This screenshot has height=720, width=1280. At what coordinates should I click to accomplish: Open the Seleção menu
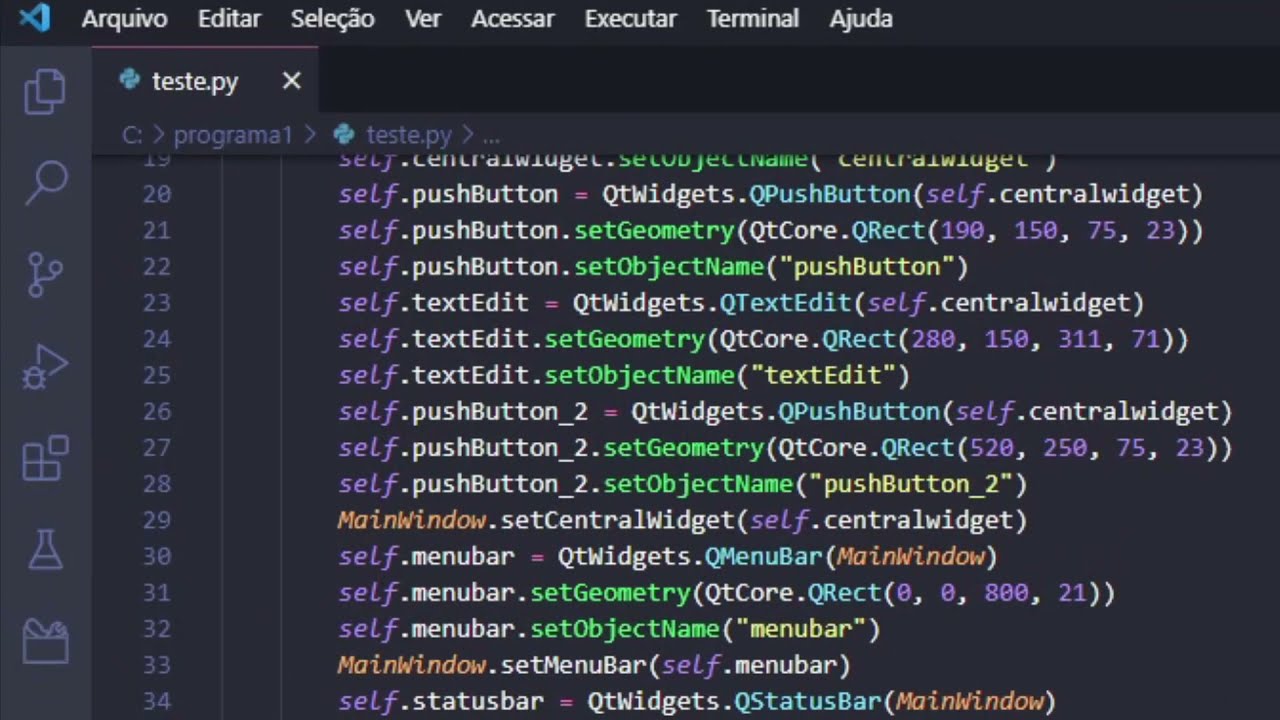pyautogui.click(x=333, y=19)
